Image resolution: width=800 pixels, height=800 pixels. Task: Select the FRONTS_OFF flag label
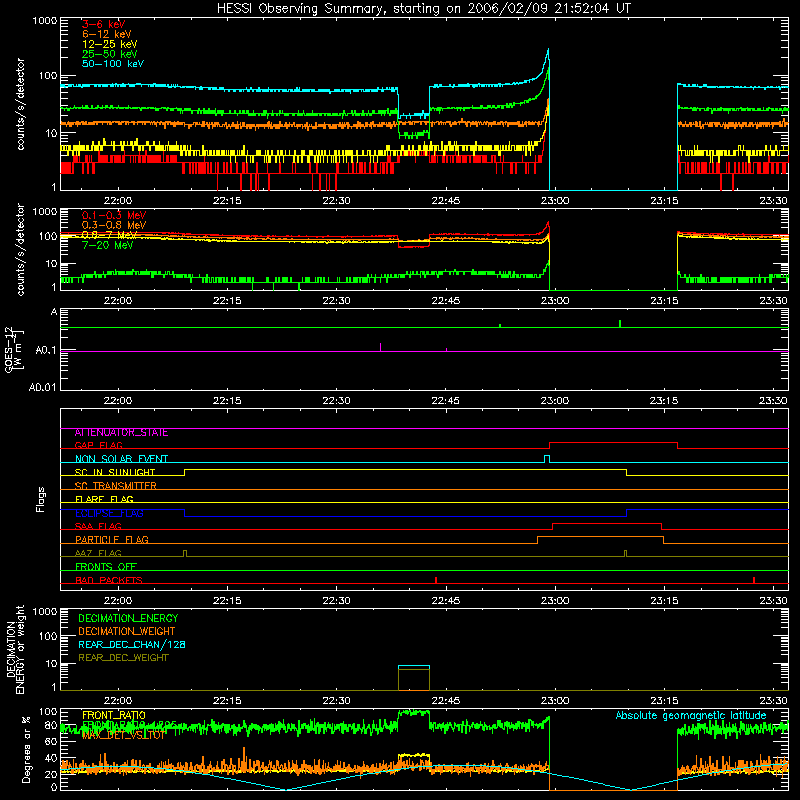click(x=106, y=567)
